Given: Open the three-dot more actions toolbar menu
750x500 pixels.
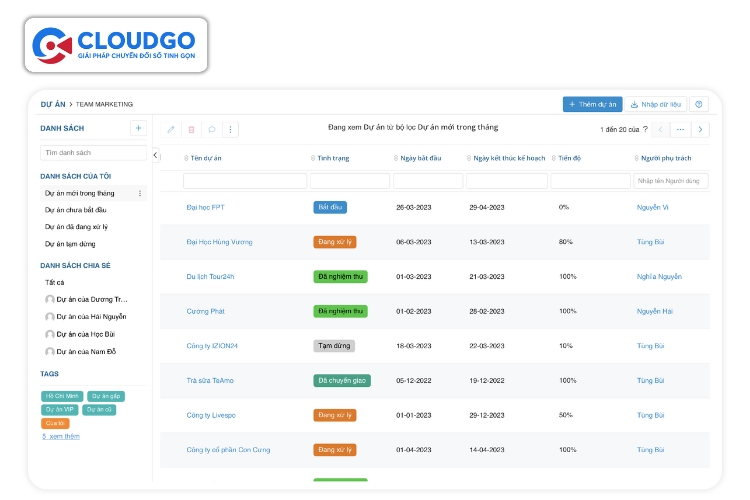Looking at the screenshot, I should coord(231,129).
